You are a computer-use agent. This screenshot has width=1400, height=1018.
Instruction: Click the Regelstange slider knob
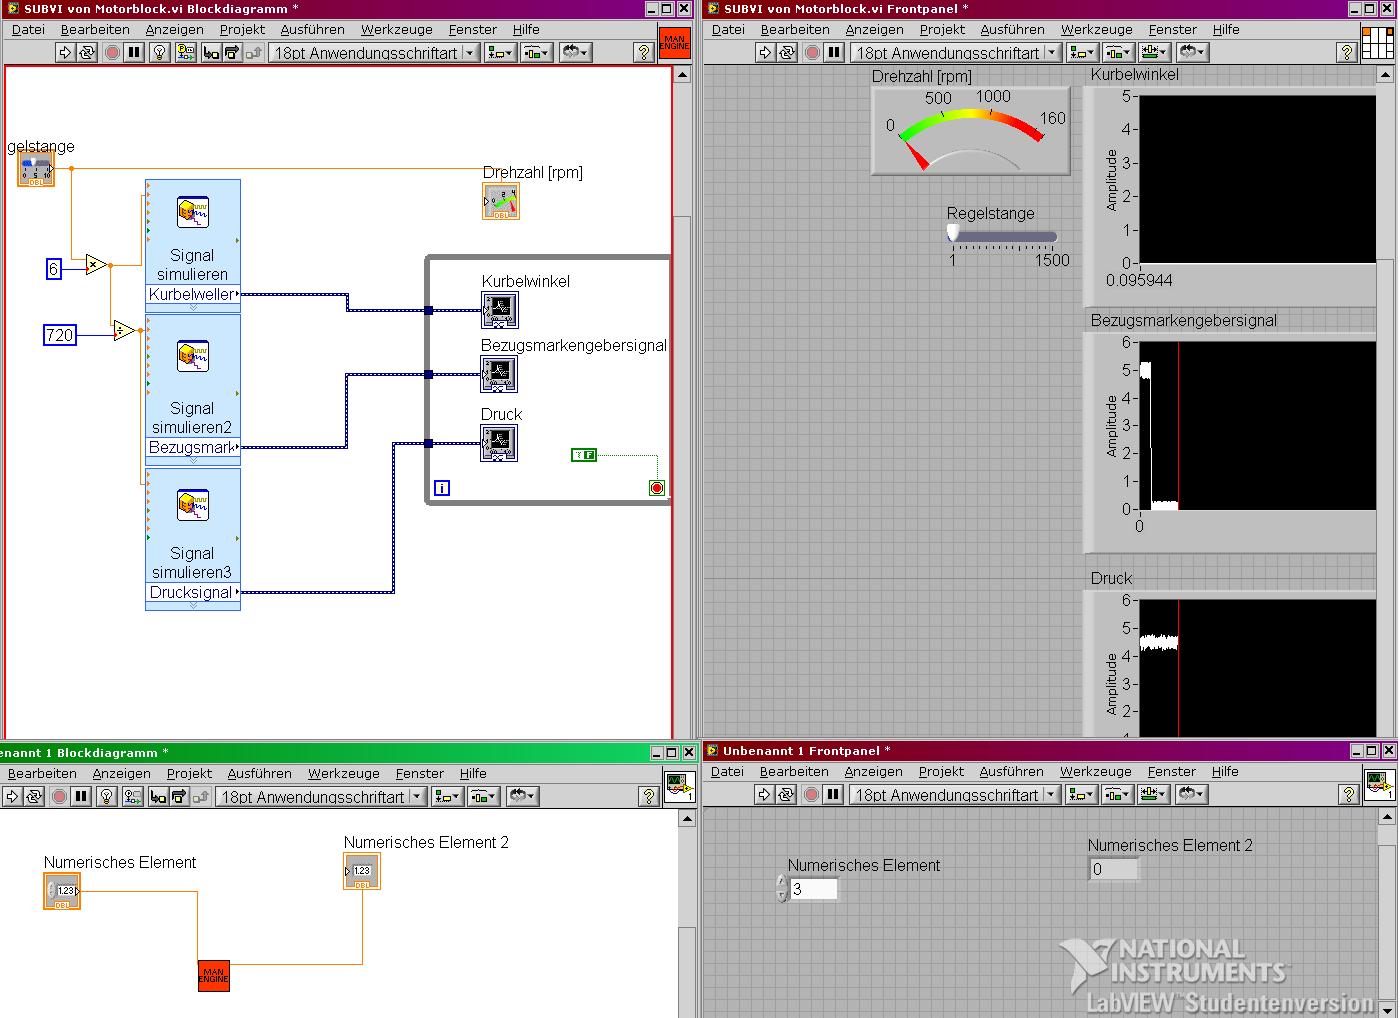point(953,233)
